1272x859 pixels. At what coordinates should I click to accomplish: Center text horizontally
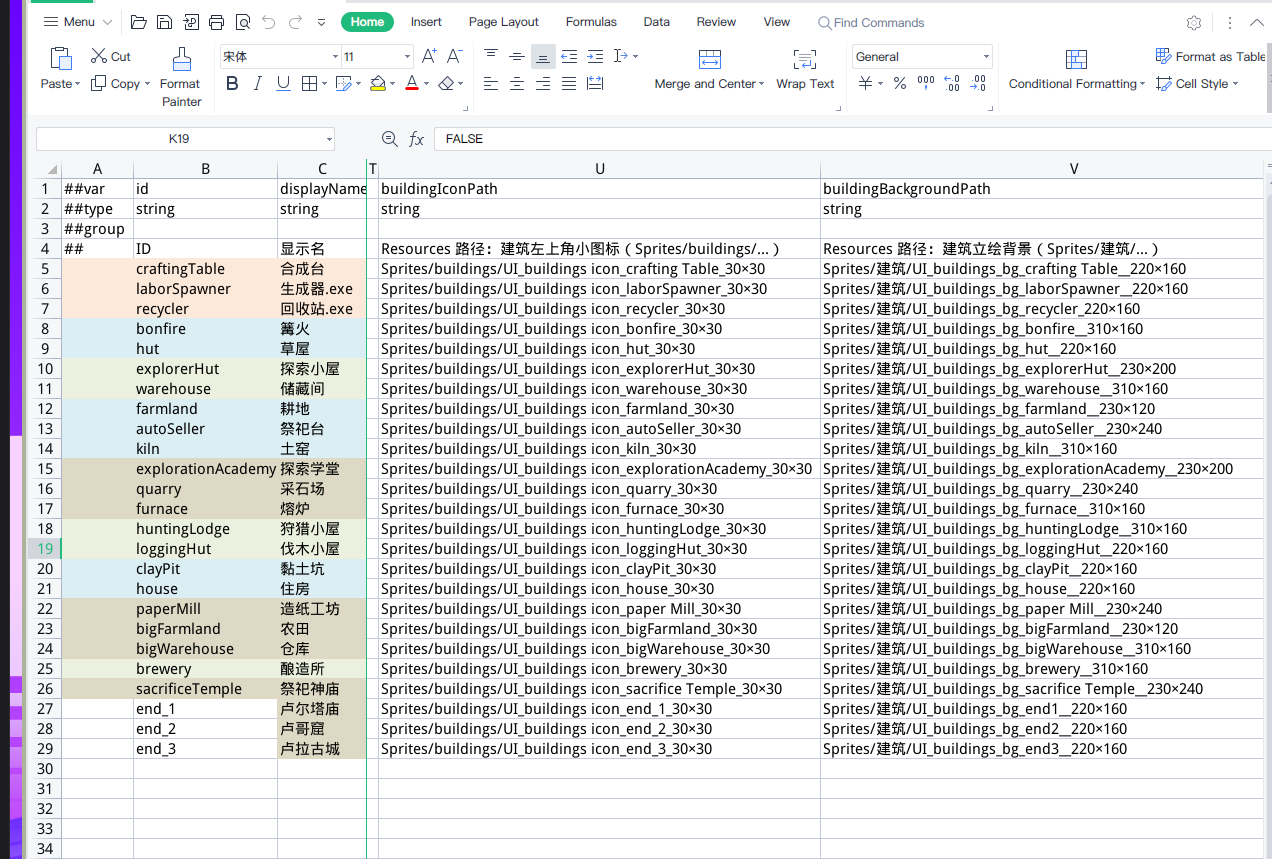(x=517, y=84)
